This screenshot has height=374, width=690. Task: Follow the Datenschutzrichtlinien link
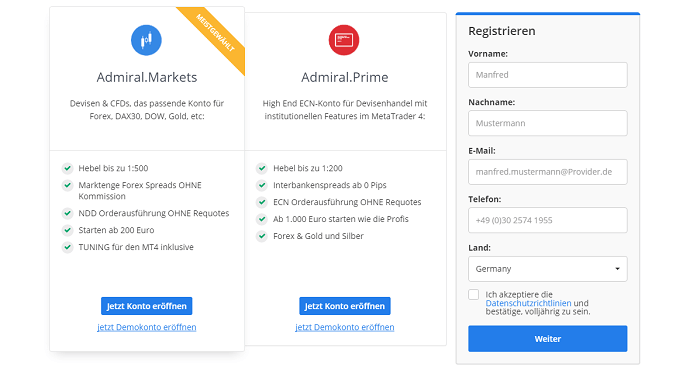(528, 303)
